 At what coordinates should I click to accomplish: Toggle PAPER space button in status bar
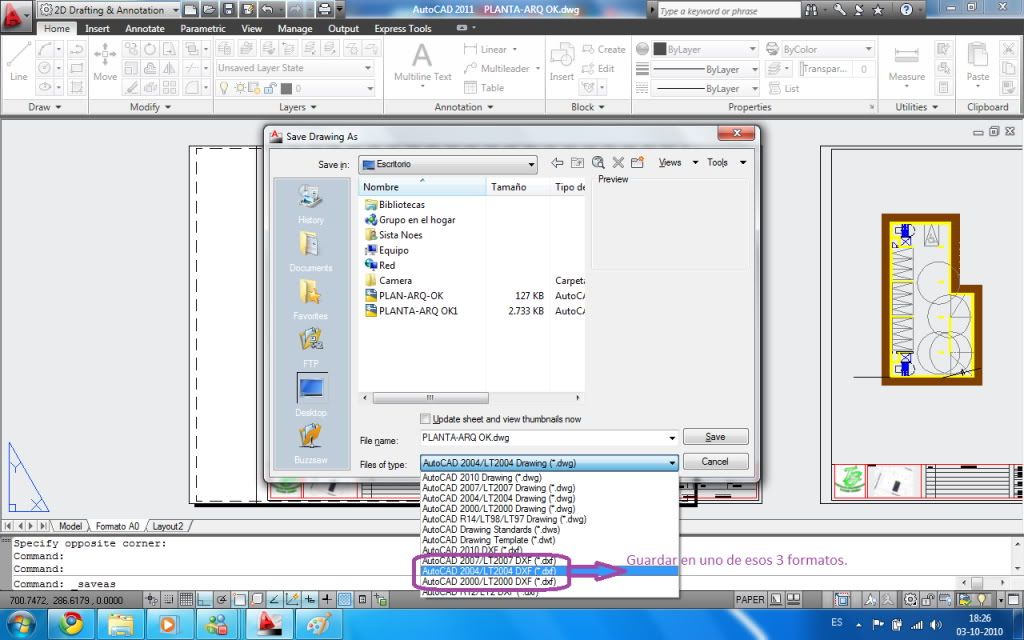tap(750, 599)
